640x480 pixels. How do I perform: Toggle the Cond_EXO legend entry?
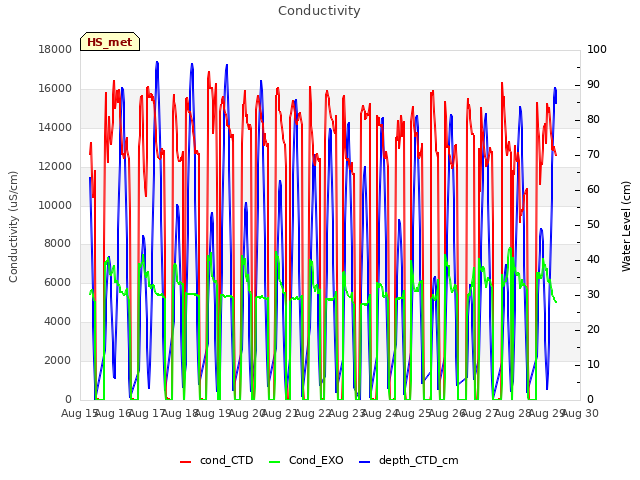[x=307, y=460]
